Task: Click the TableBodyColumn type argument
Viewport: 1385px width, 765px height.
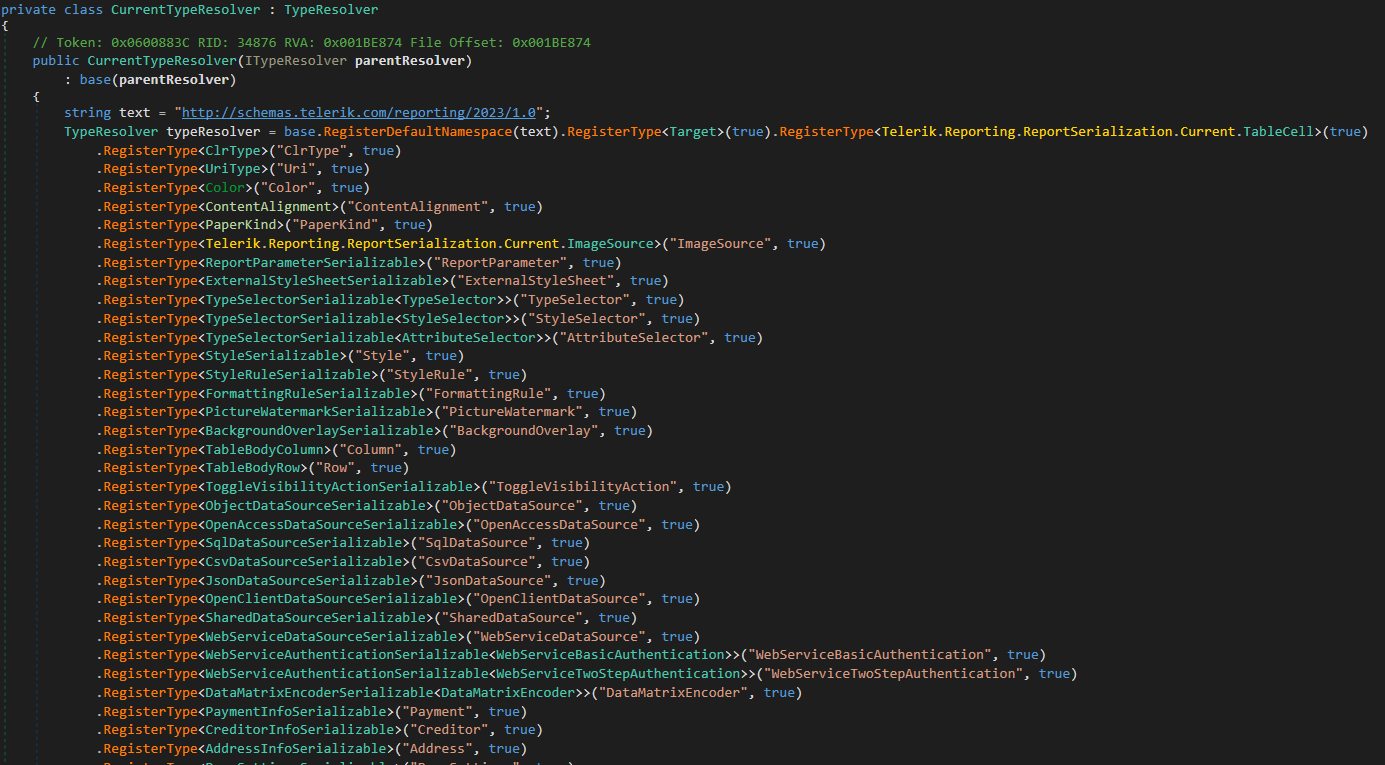Action: 263,450
